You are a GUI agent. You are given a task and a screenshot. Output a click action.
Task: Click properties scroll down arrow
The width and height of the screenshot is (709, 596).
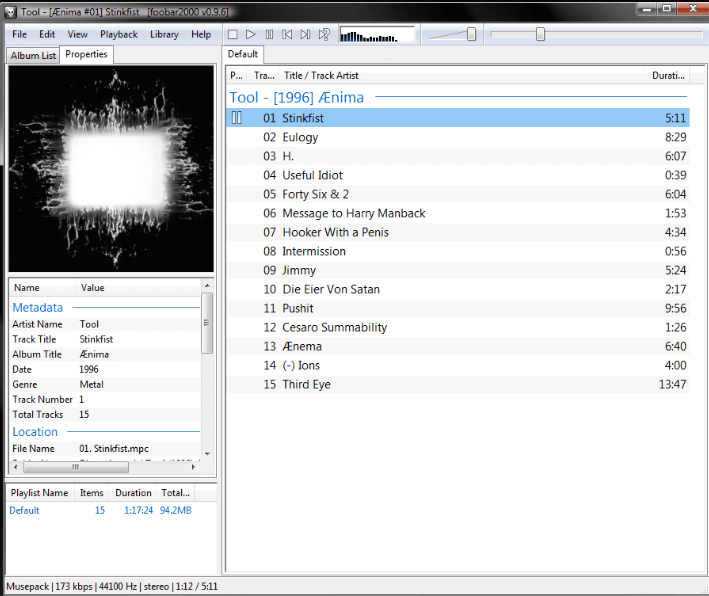pos(207,454)
